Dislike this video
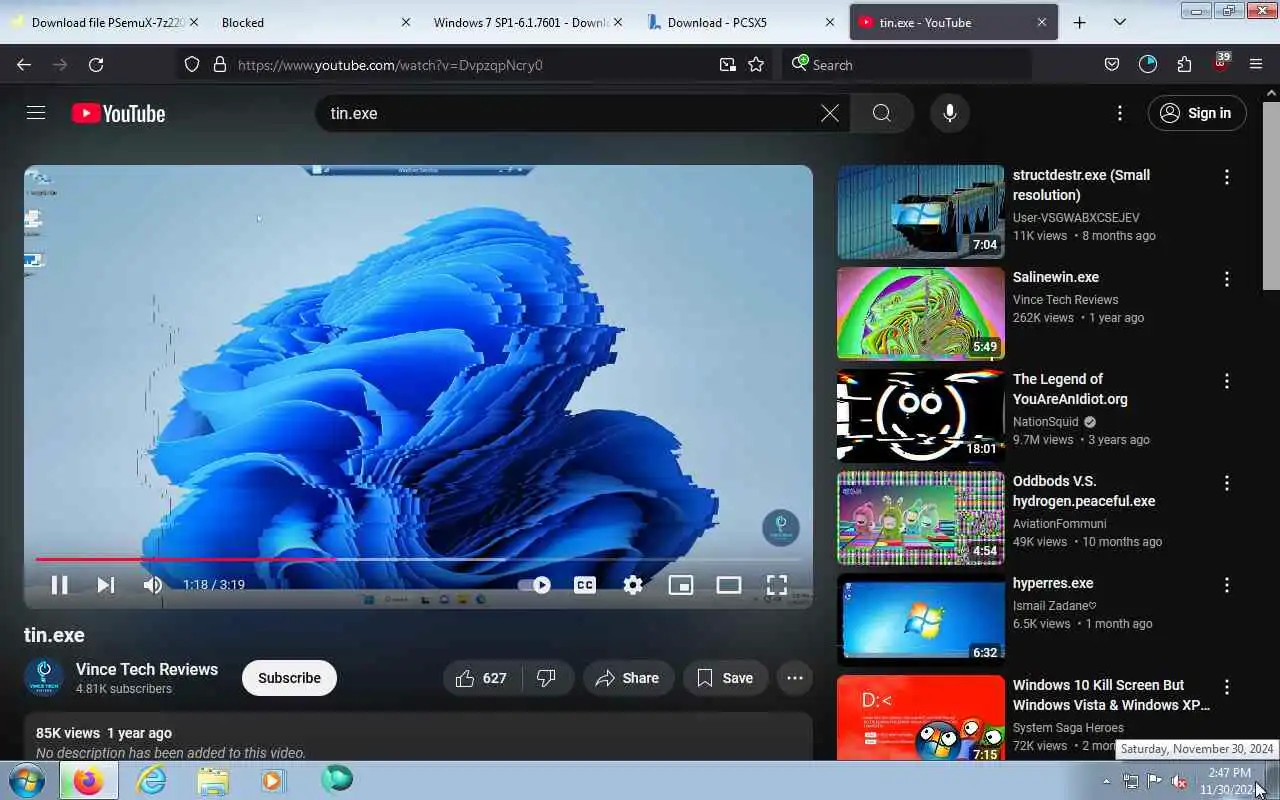The width and height of the screenshot is (1280, 800). coord(547,678)
